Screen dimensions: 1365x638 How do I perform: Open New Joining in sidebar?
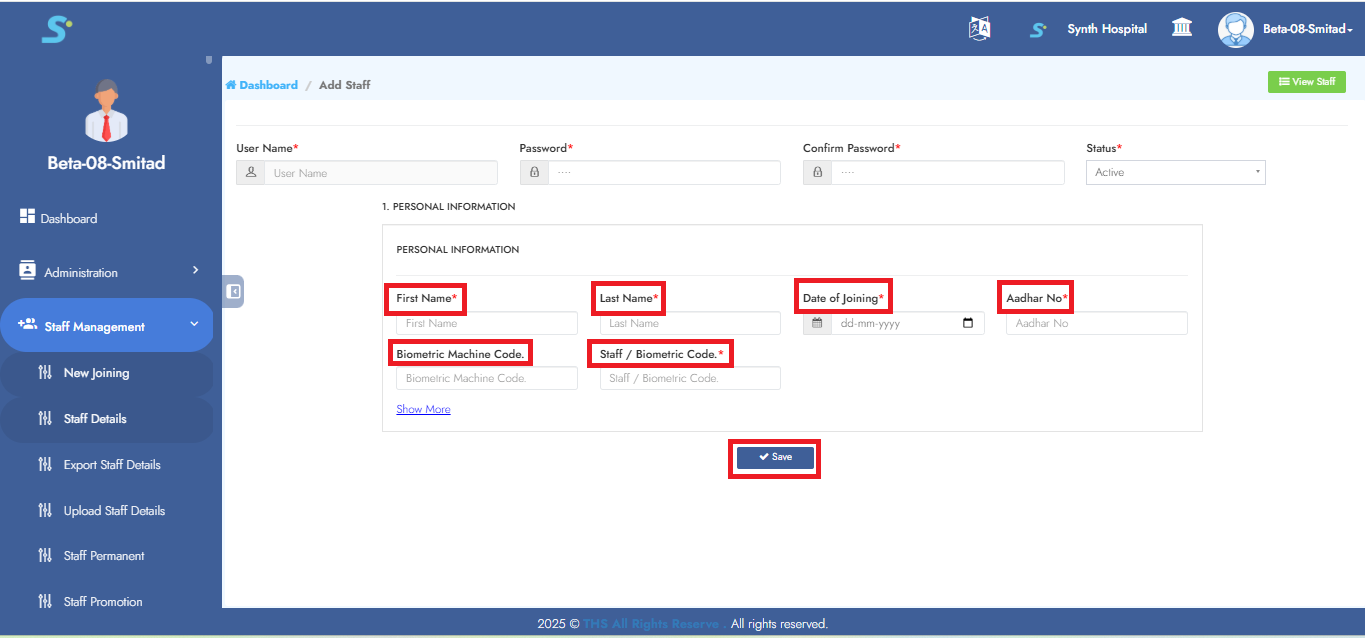tap(96, 373)
